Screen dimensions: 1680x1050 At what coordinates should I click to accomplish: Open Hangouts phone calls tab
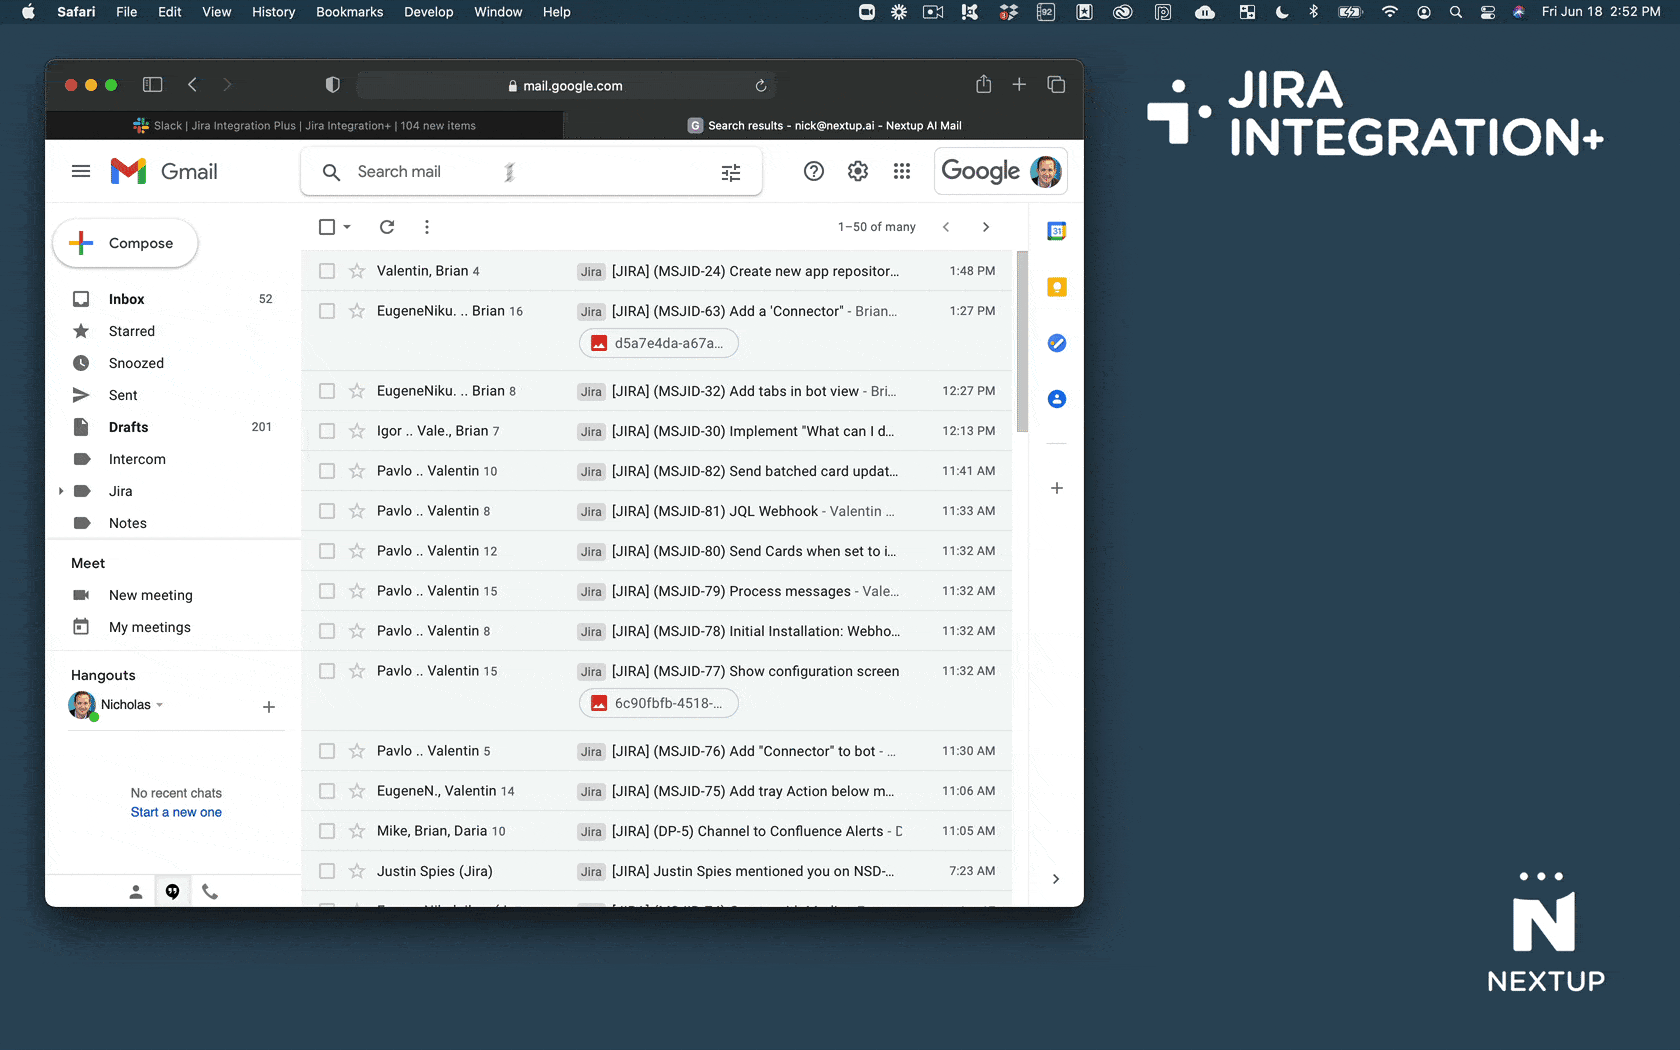click(x=210, y=892)
